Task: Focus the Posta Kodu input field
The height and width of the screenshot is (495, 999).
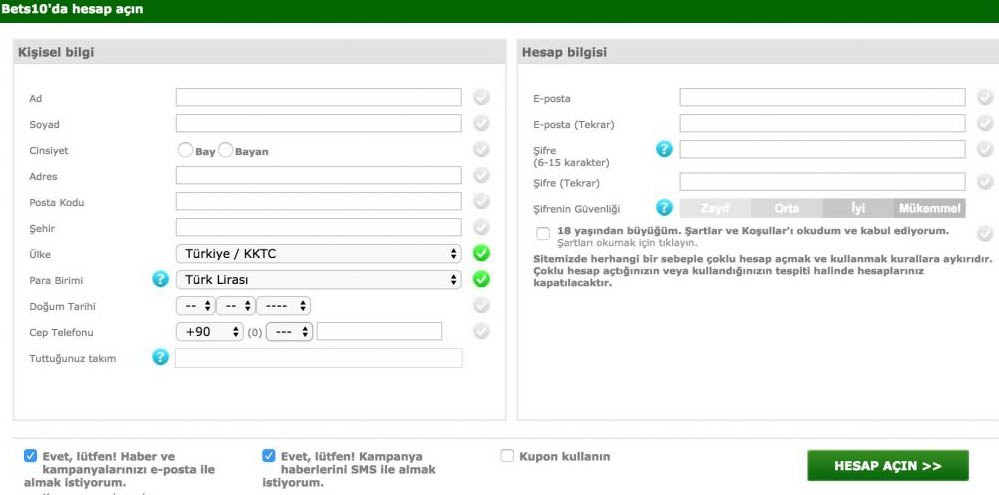Action: point(319,201)
